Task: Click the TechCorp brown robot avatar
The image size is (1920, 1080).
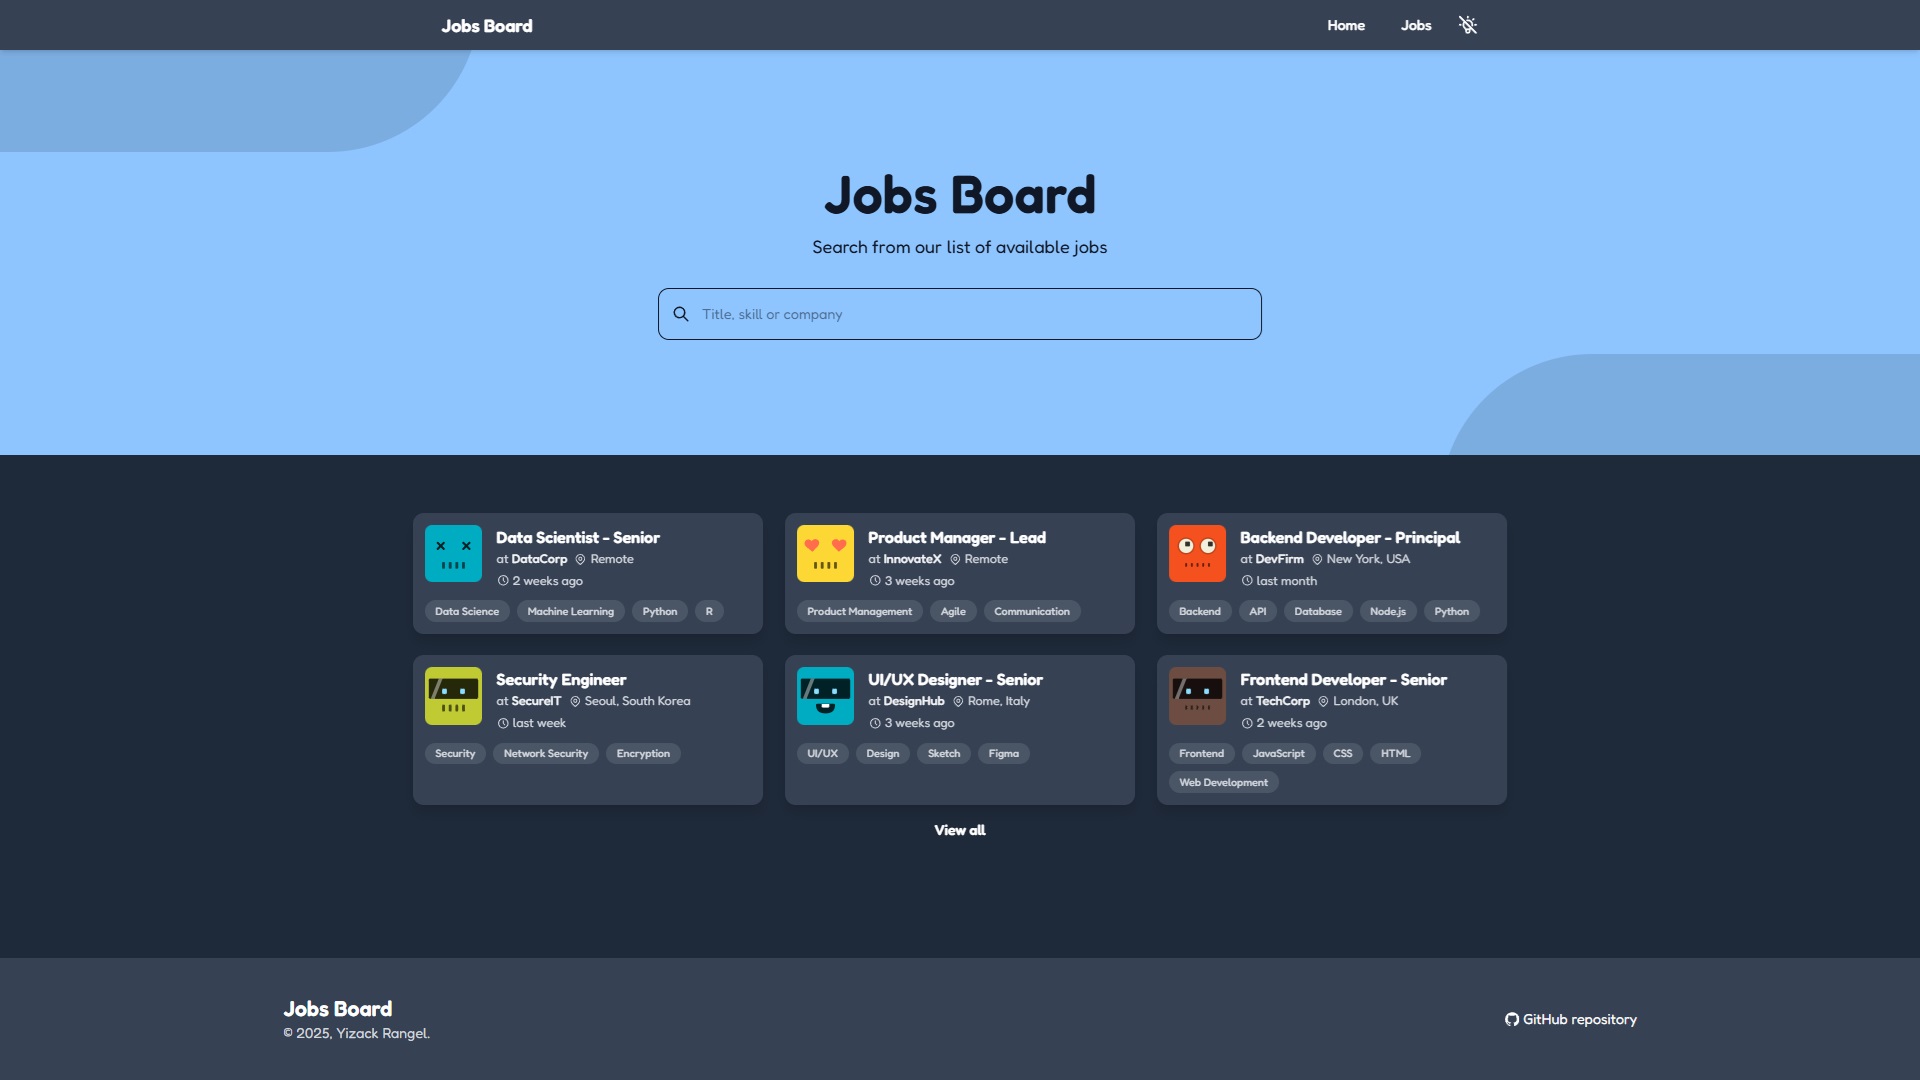Action: point(1197,695)
